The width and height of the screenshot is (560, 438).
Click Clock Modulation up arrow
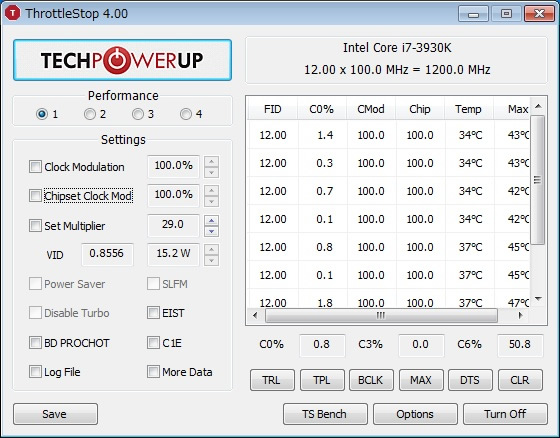click(211, 161)
